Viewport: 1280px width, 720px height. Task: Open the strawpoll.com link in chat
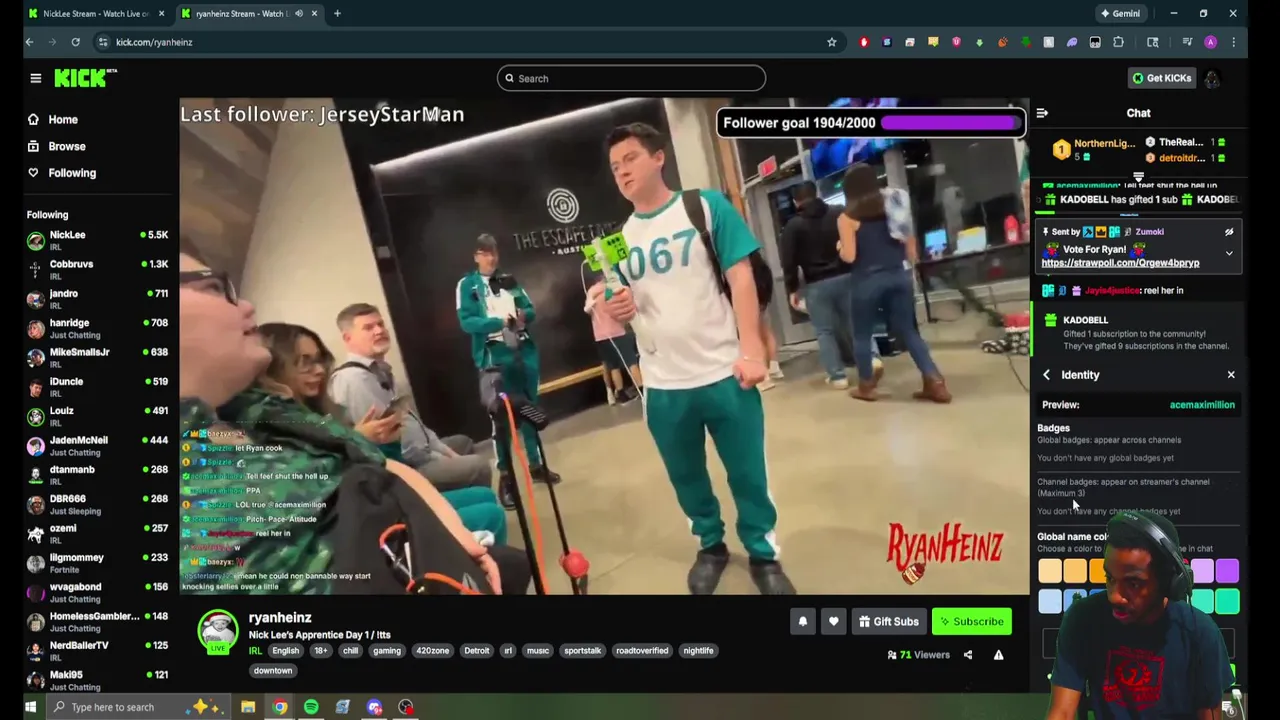[1120, 263]
